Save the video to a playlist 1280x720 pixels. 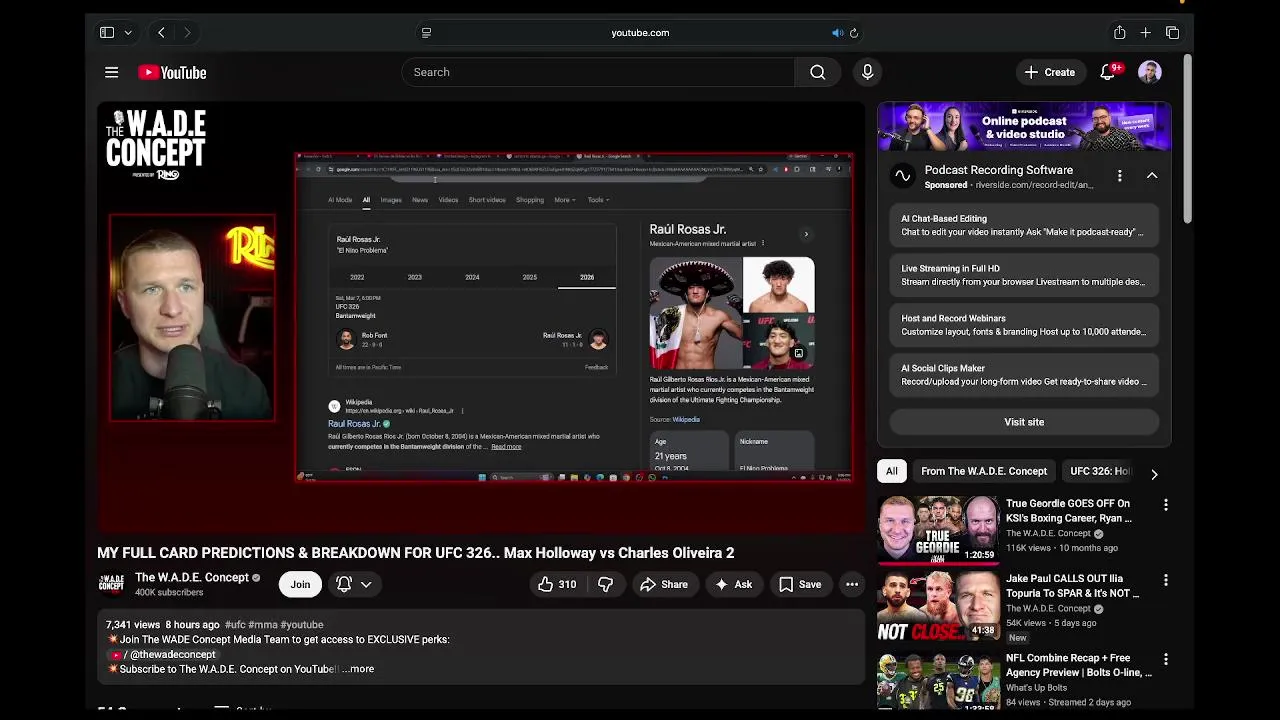pos(800,584)
